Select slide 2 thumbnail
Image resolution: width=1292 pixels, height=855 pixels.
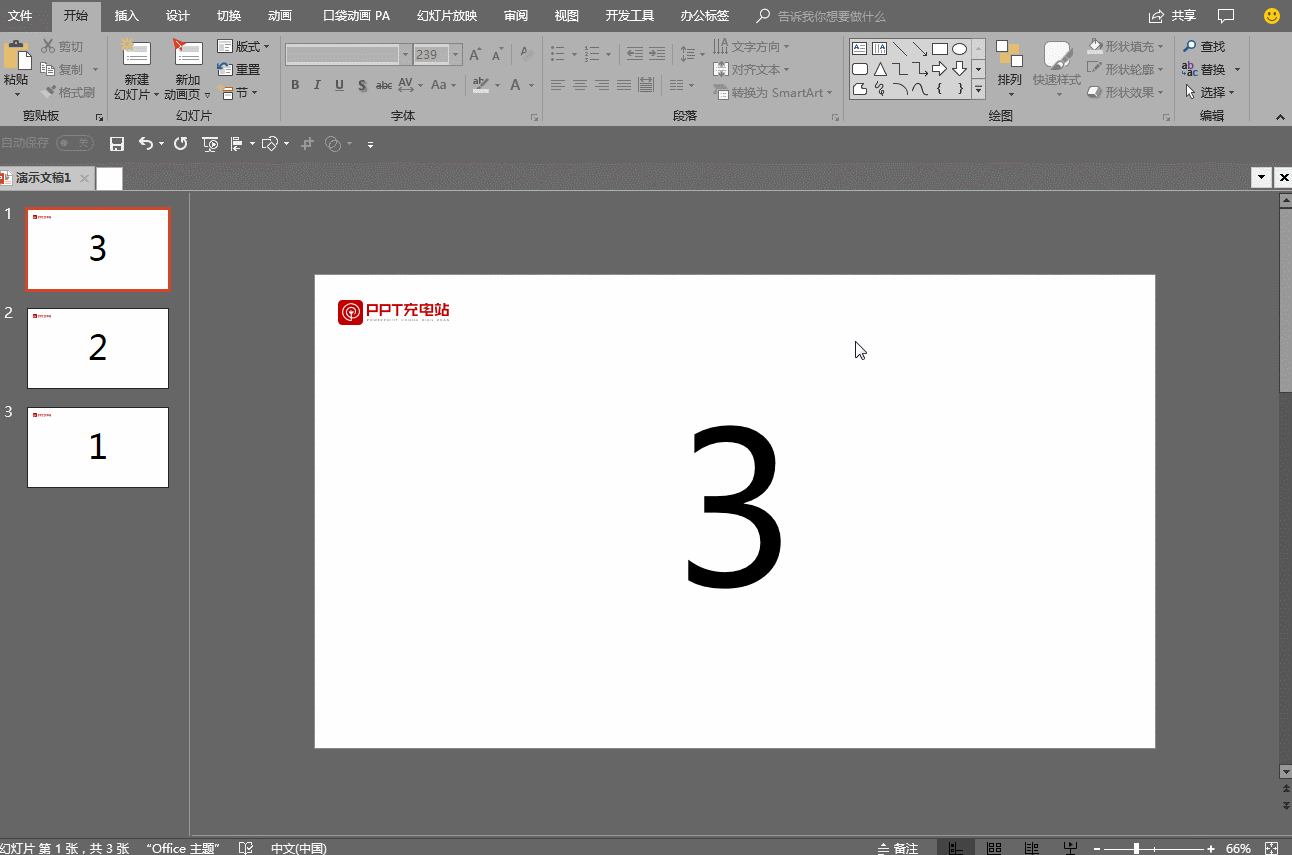pos(98,348)
